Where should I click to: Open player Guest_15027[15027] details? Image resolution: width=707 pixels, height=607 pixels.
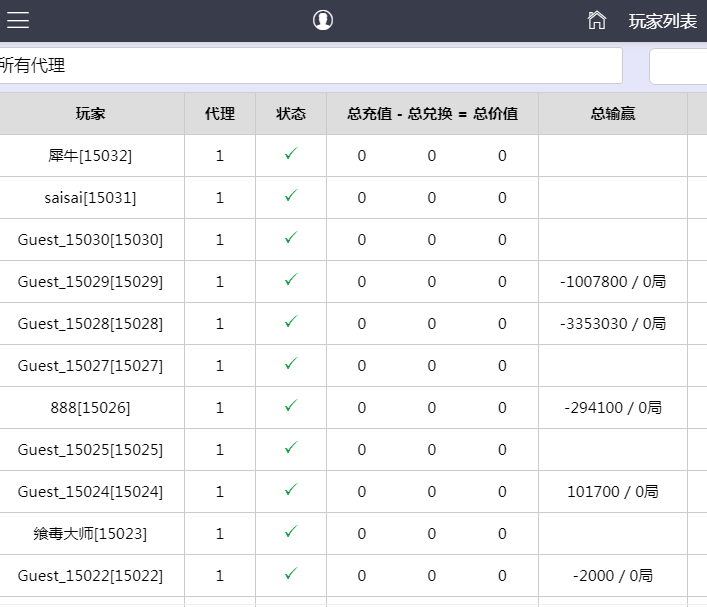(x=90, y=366)
